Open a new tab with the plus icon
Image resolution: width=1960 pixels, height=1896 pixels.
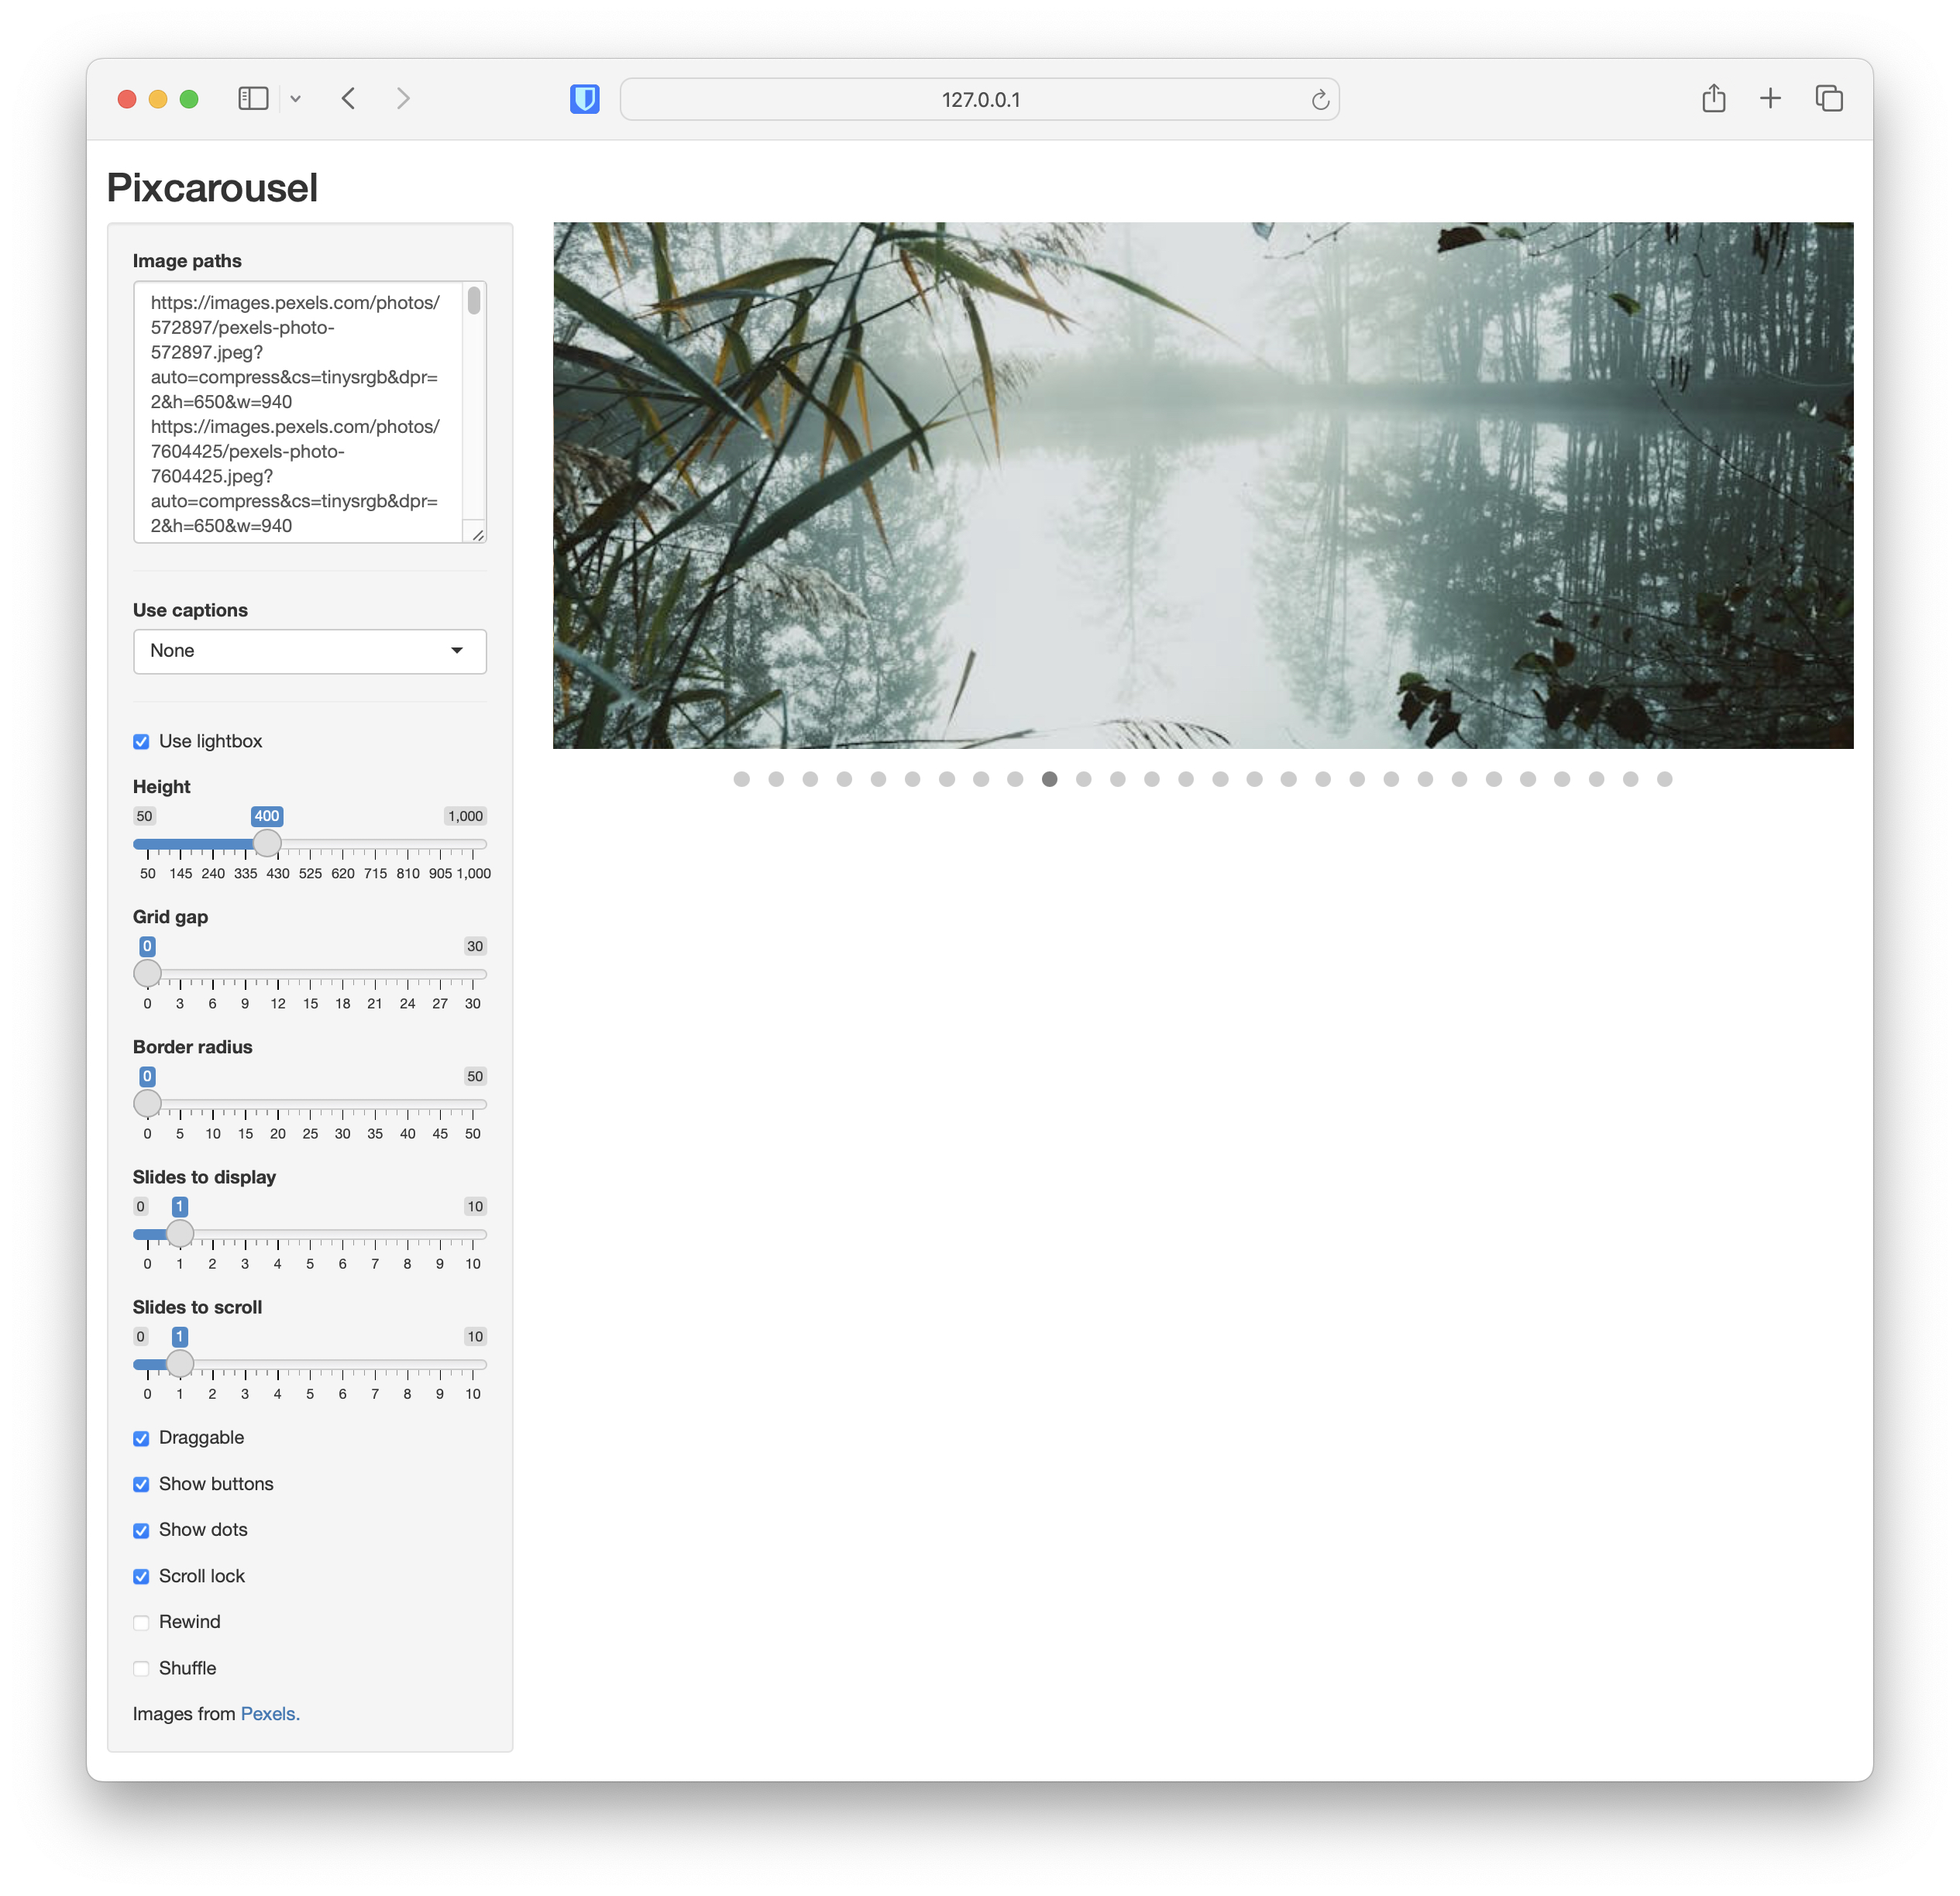click(1770, 98)
